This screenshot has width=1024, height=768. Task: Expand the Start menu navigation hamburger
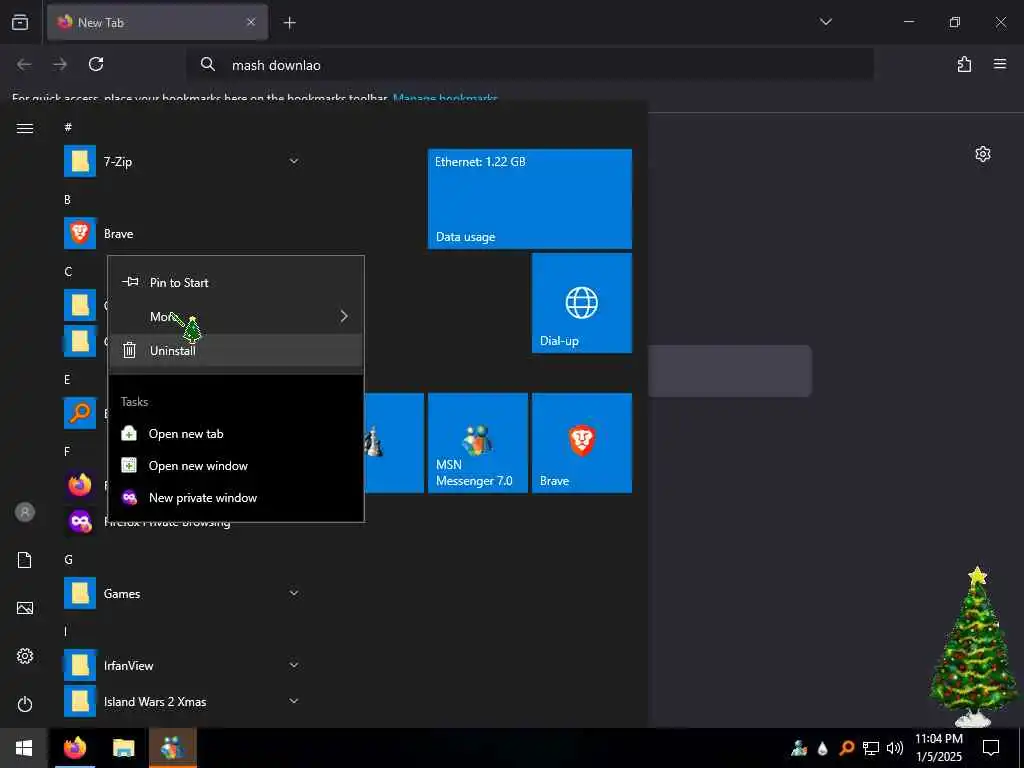pyautogui.click(x=25, y=128)
